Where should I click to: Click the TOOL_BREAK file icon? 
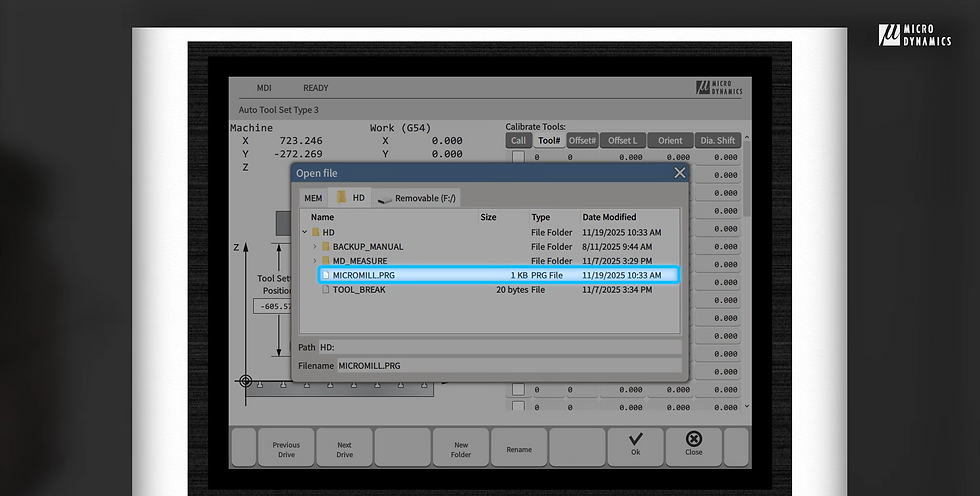[x=325, y=289]
